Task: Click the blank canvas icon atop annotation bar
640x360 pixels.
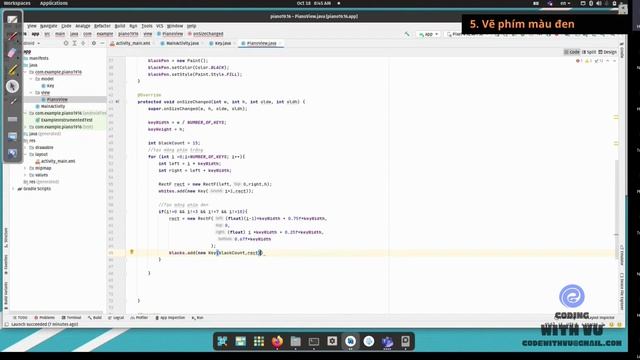Action: [x=12, y=19]
